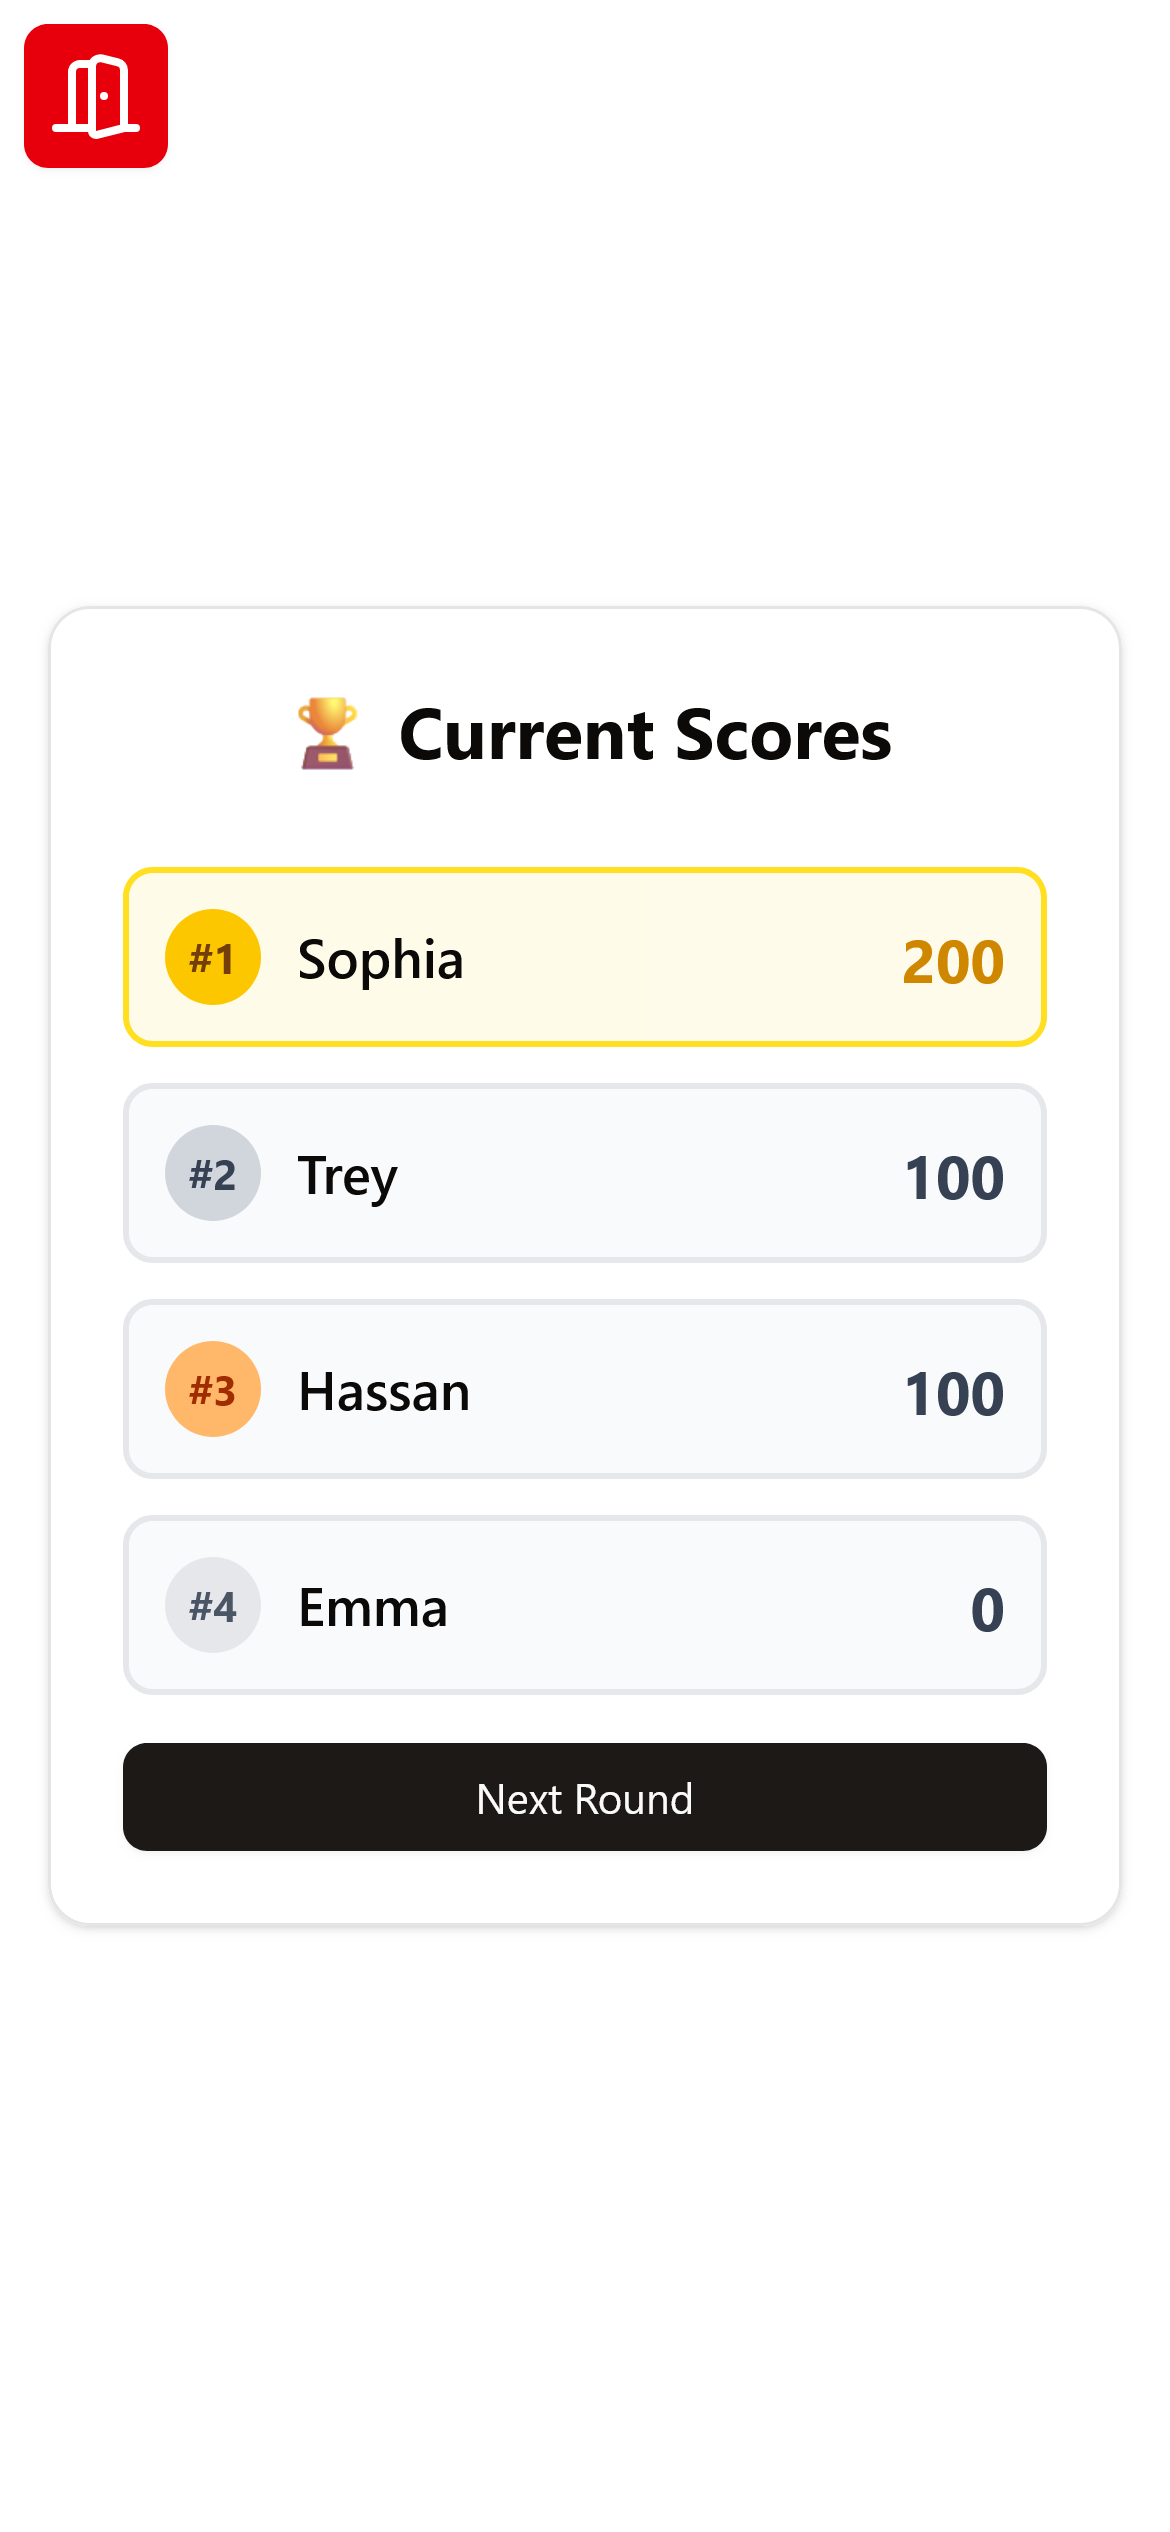Click Trey's score of 100
The image size is (1170, 2532).
[x=954, y=1178]
